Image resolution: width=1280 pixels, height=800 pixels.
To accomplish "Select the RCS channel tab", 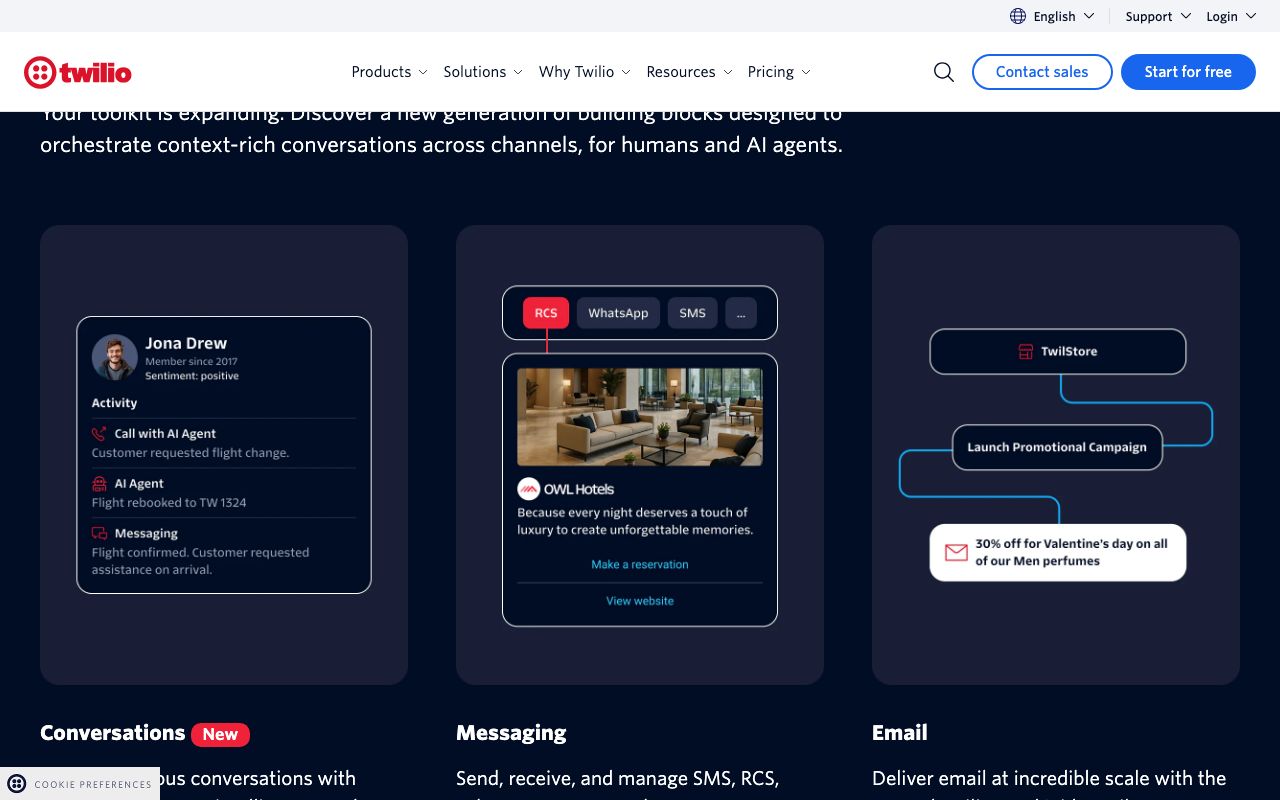I will [x=546, y=313].
